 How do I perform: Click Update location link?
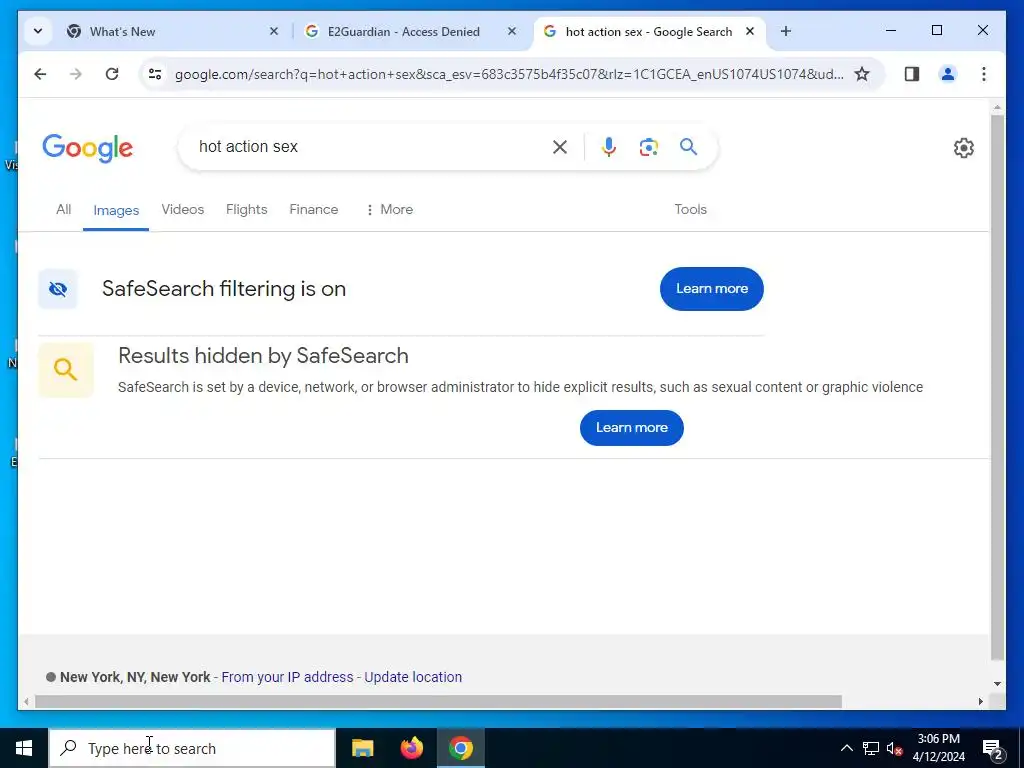pyautogui.click(x=413, y=677)
